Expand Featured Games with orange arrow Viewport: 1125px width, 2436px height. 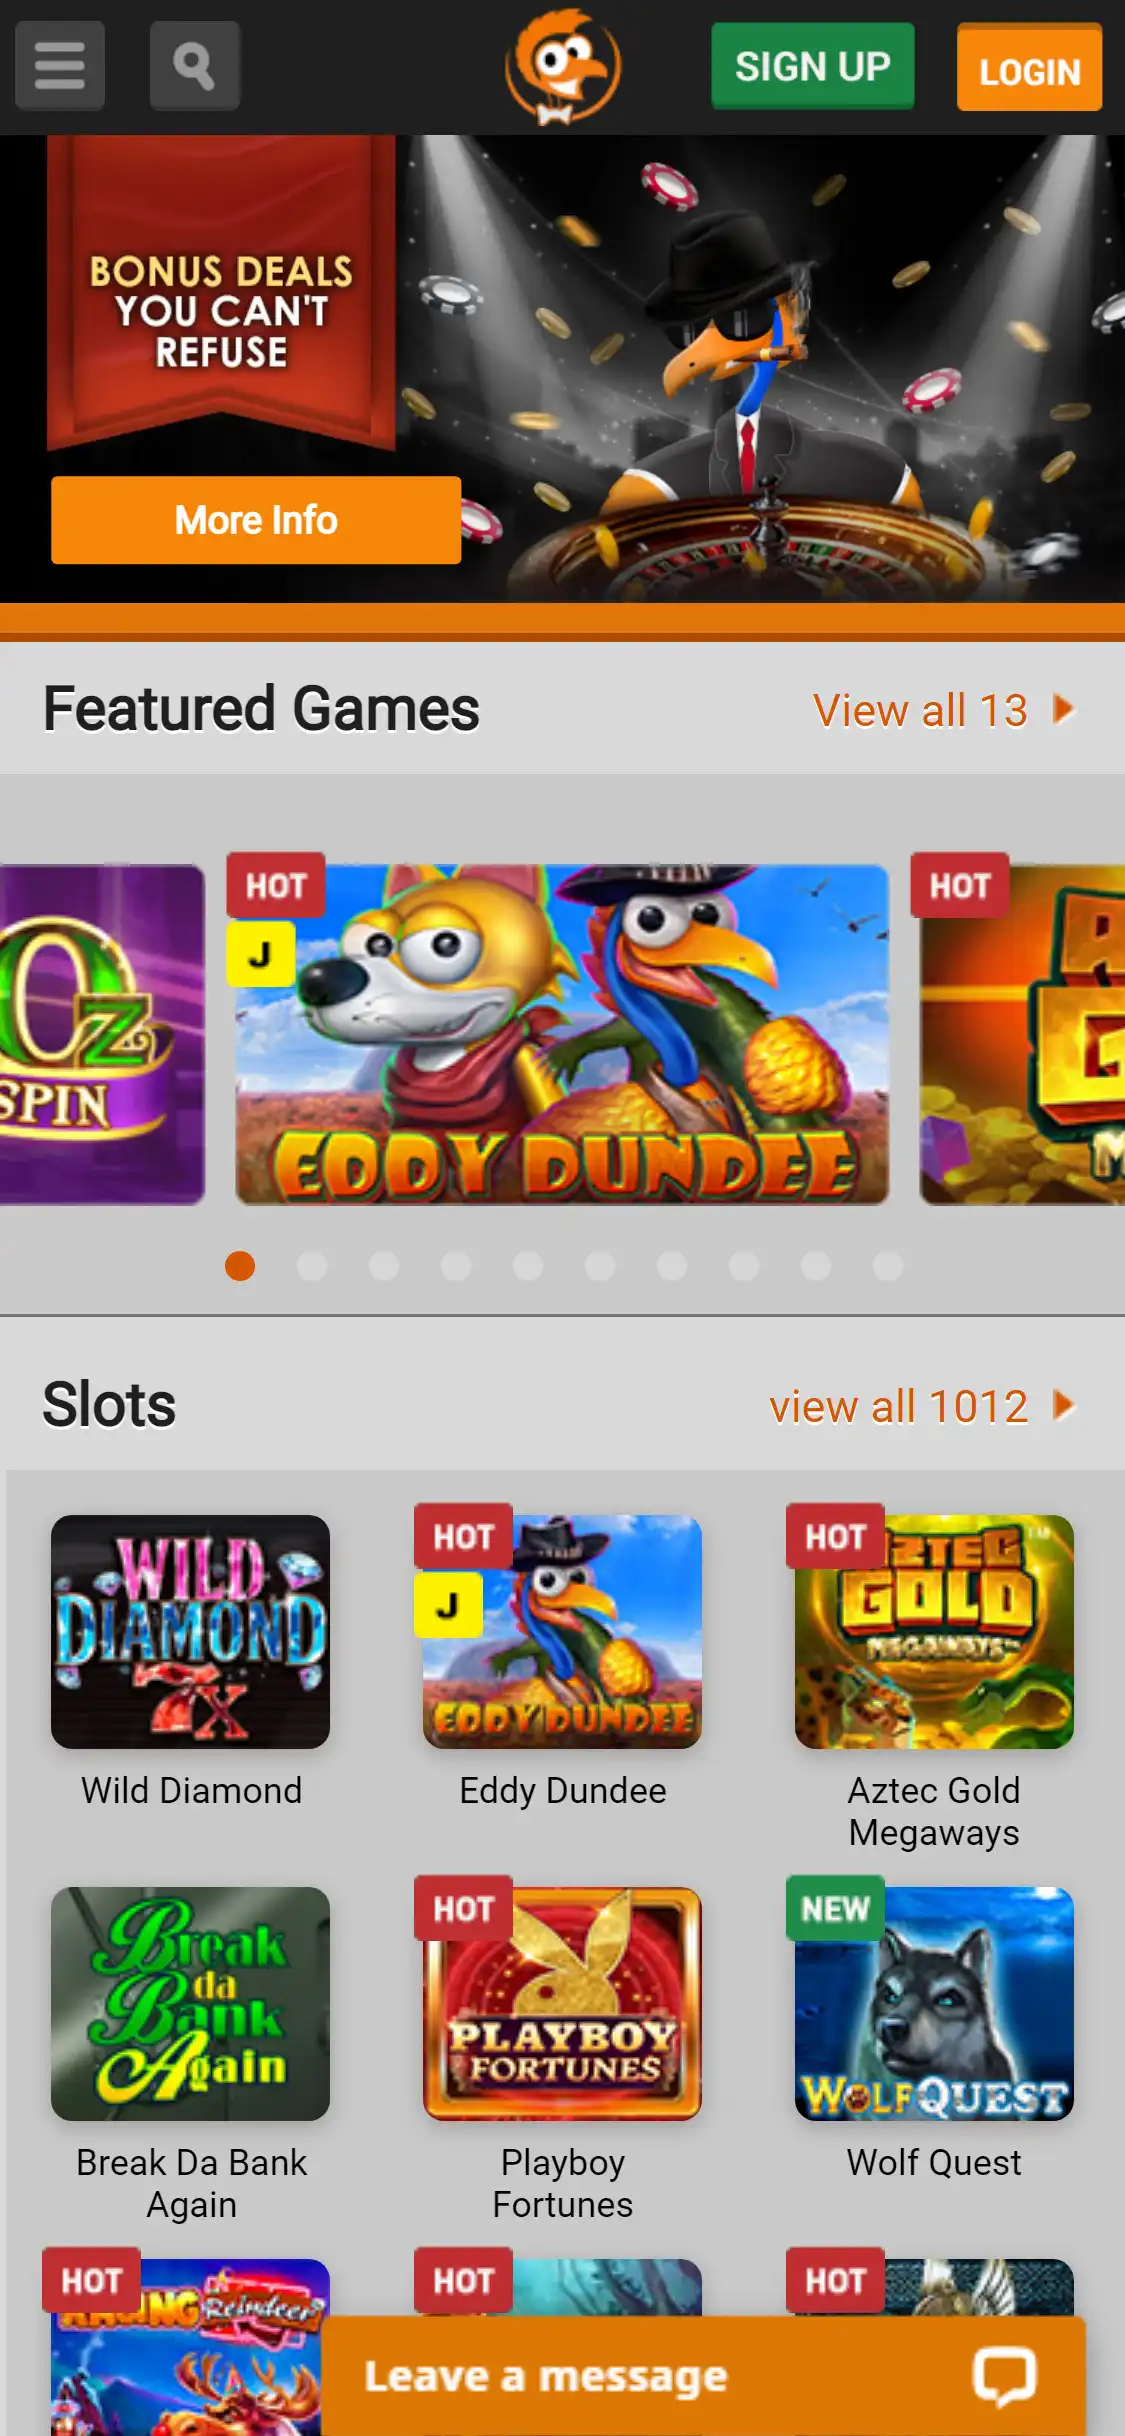tap(1064, 710)
